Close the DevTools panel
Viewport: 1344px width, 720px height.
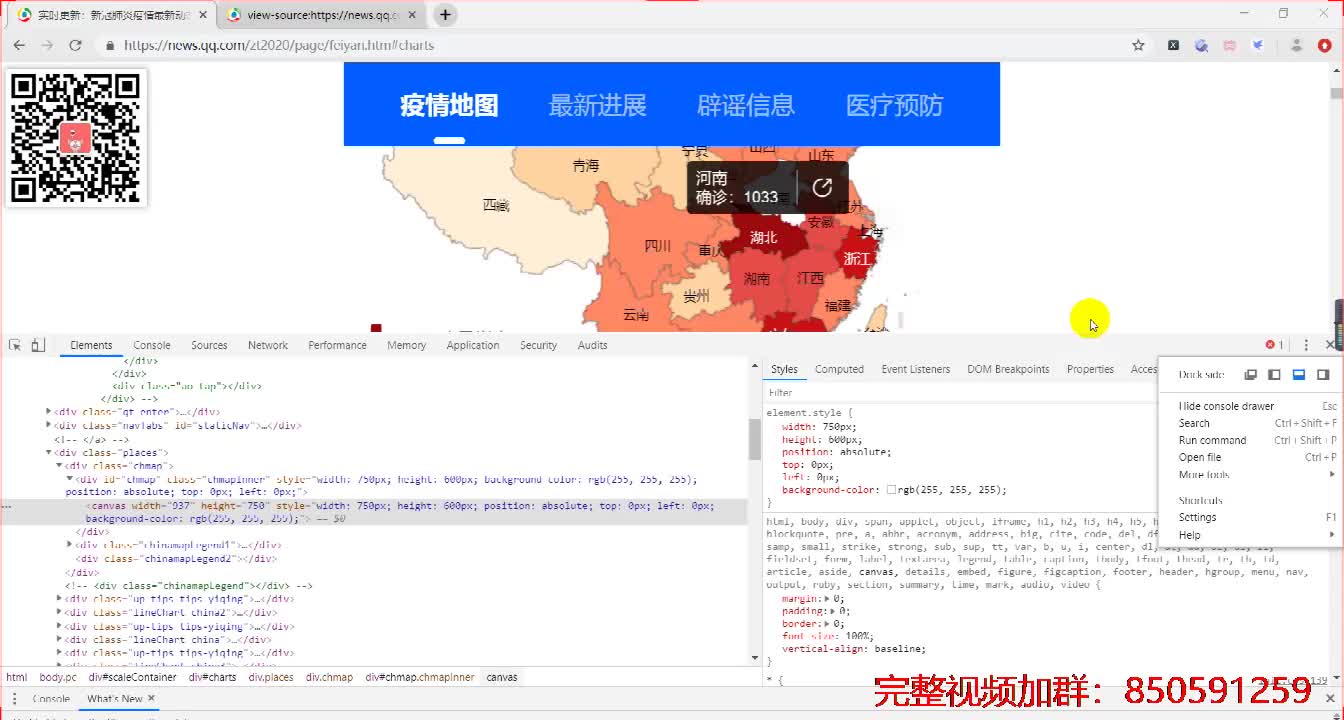(x=1330, y=345)
